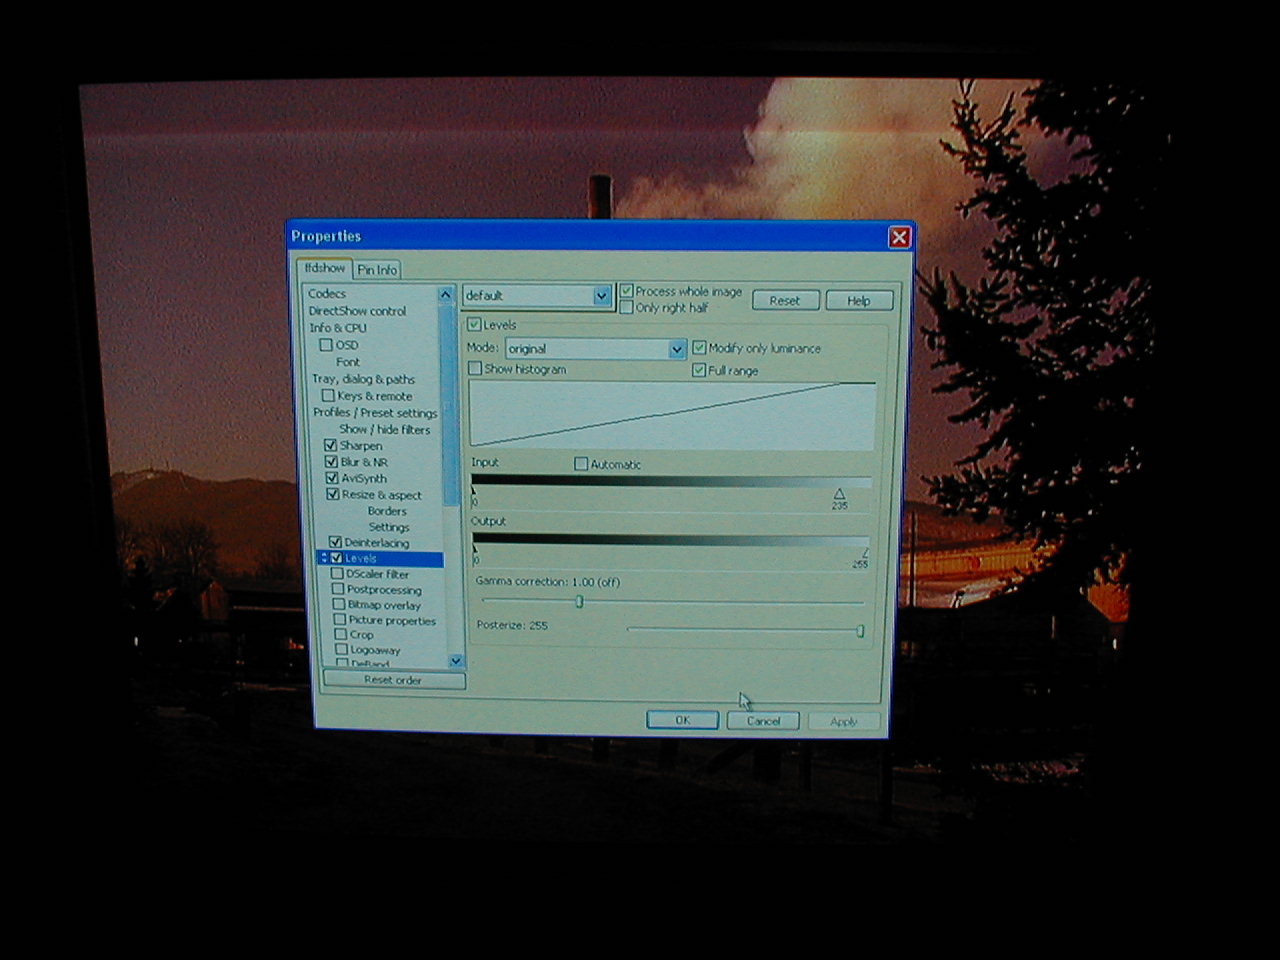This screenshot has height=960, width=1280.
Task: Click the reorder arrows beside Levels row
Action: tap(324, 558)
